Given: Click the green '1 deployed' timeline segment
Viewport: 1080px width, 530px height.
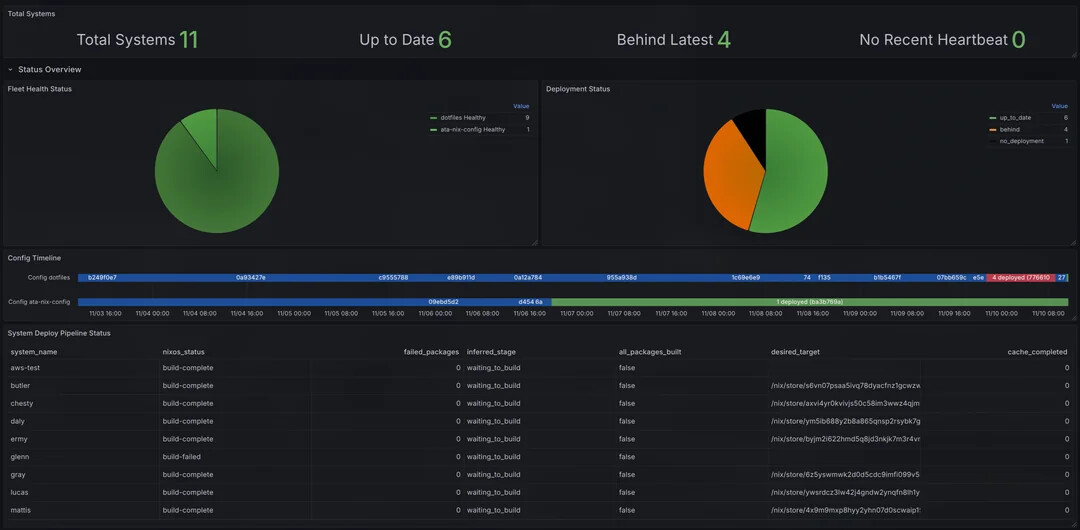Looking at the screenshot, I should tap(809, 302).
